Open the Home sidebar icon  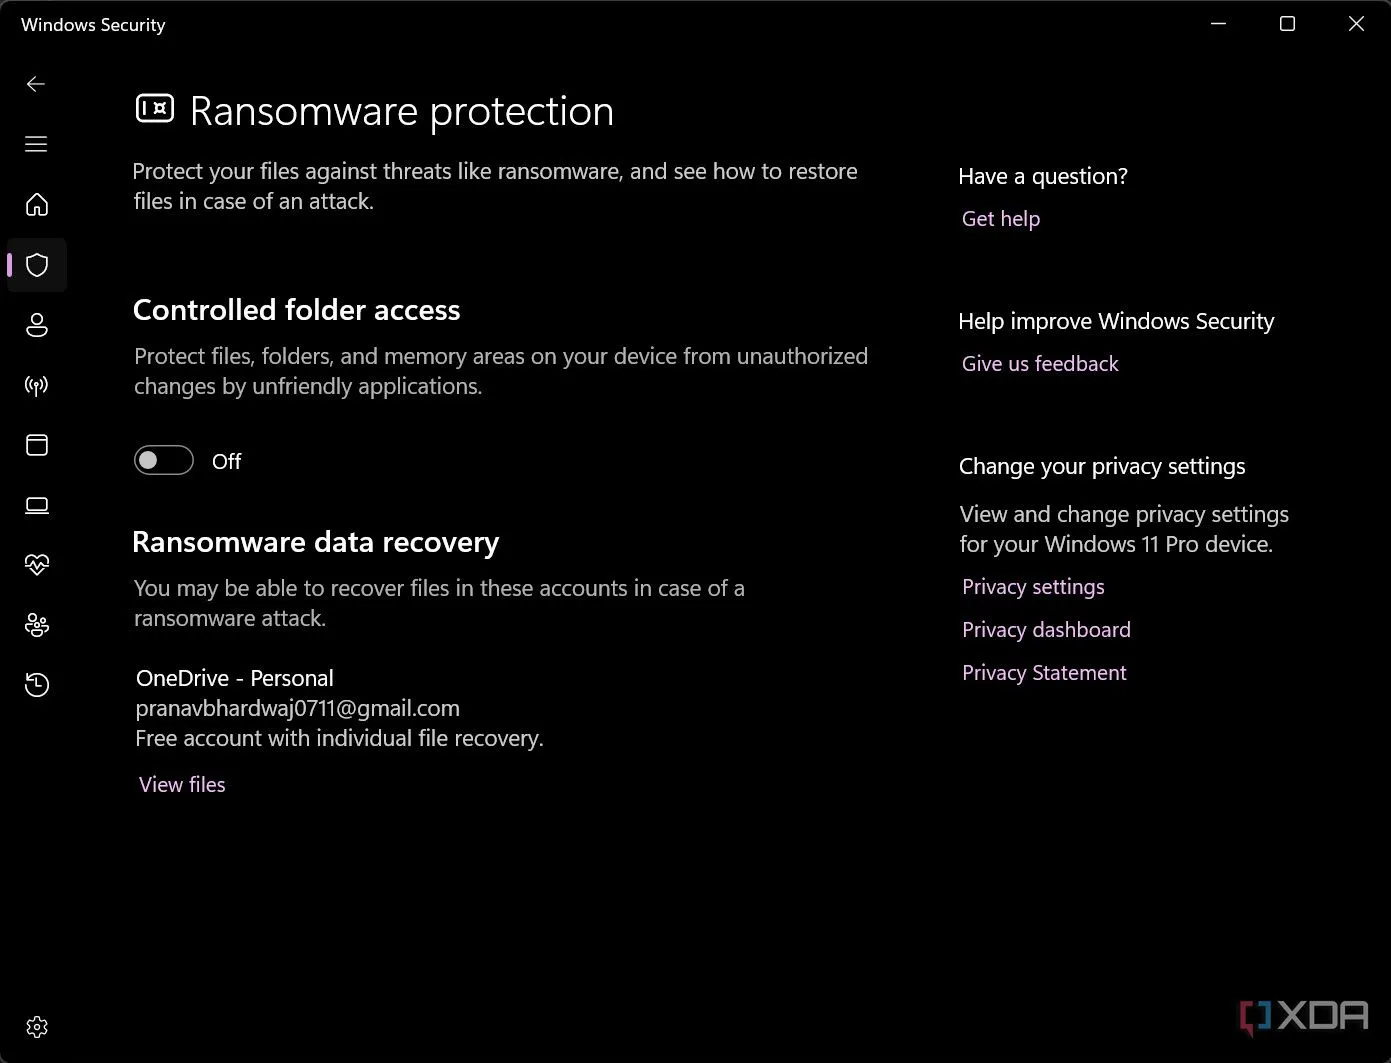pyautogui.click(x=37, y=205)
